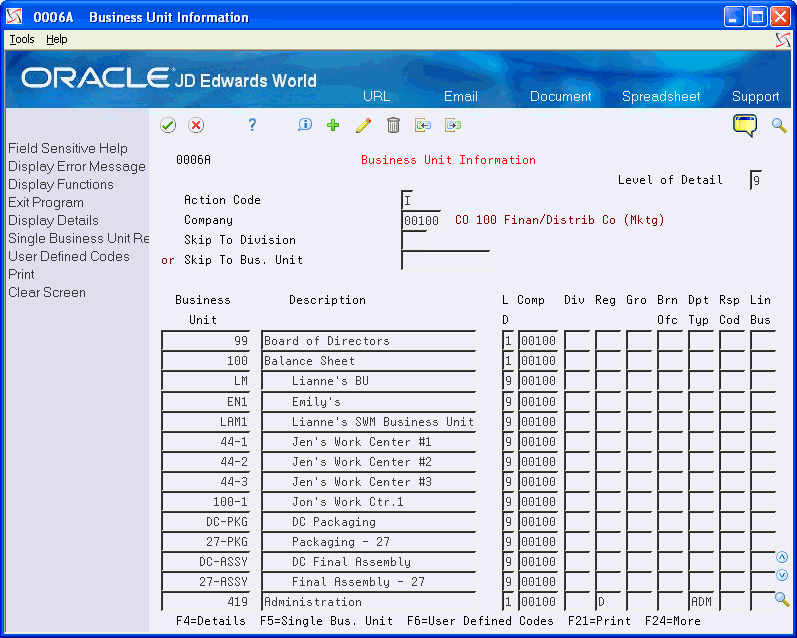Click the URL link in banner
Image resolution: width=797 pixels, height=638 pixels.
(377, 96)
